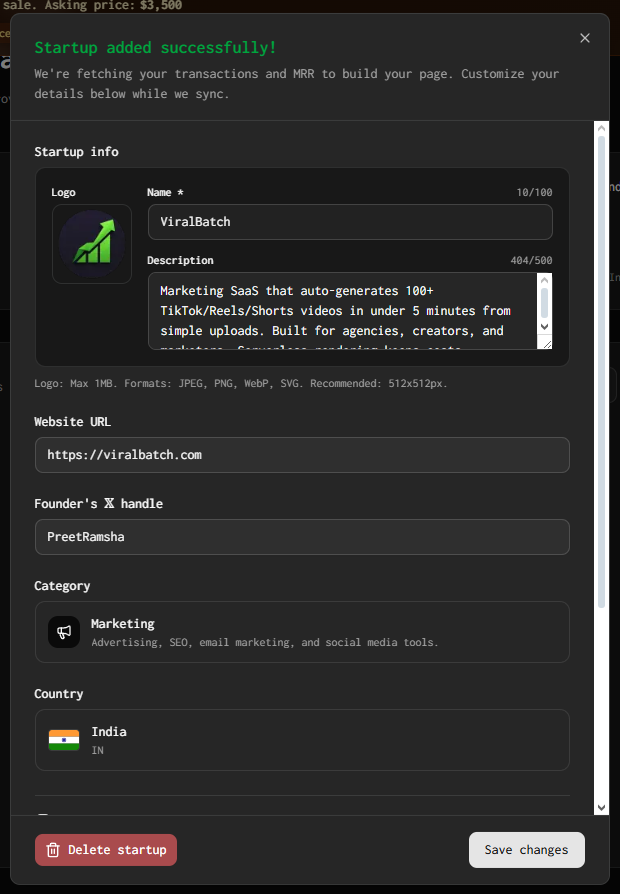Viewport: 620px width, 894px height.
Task: Click the 'IN' country code text
Action: tap(98, 750)
